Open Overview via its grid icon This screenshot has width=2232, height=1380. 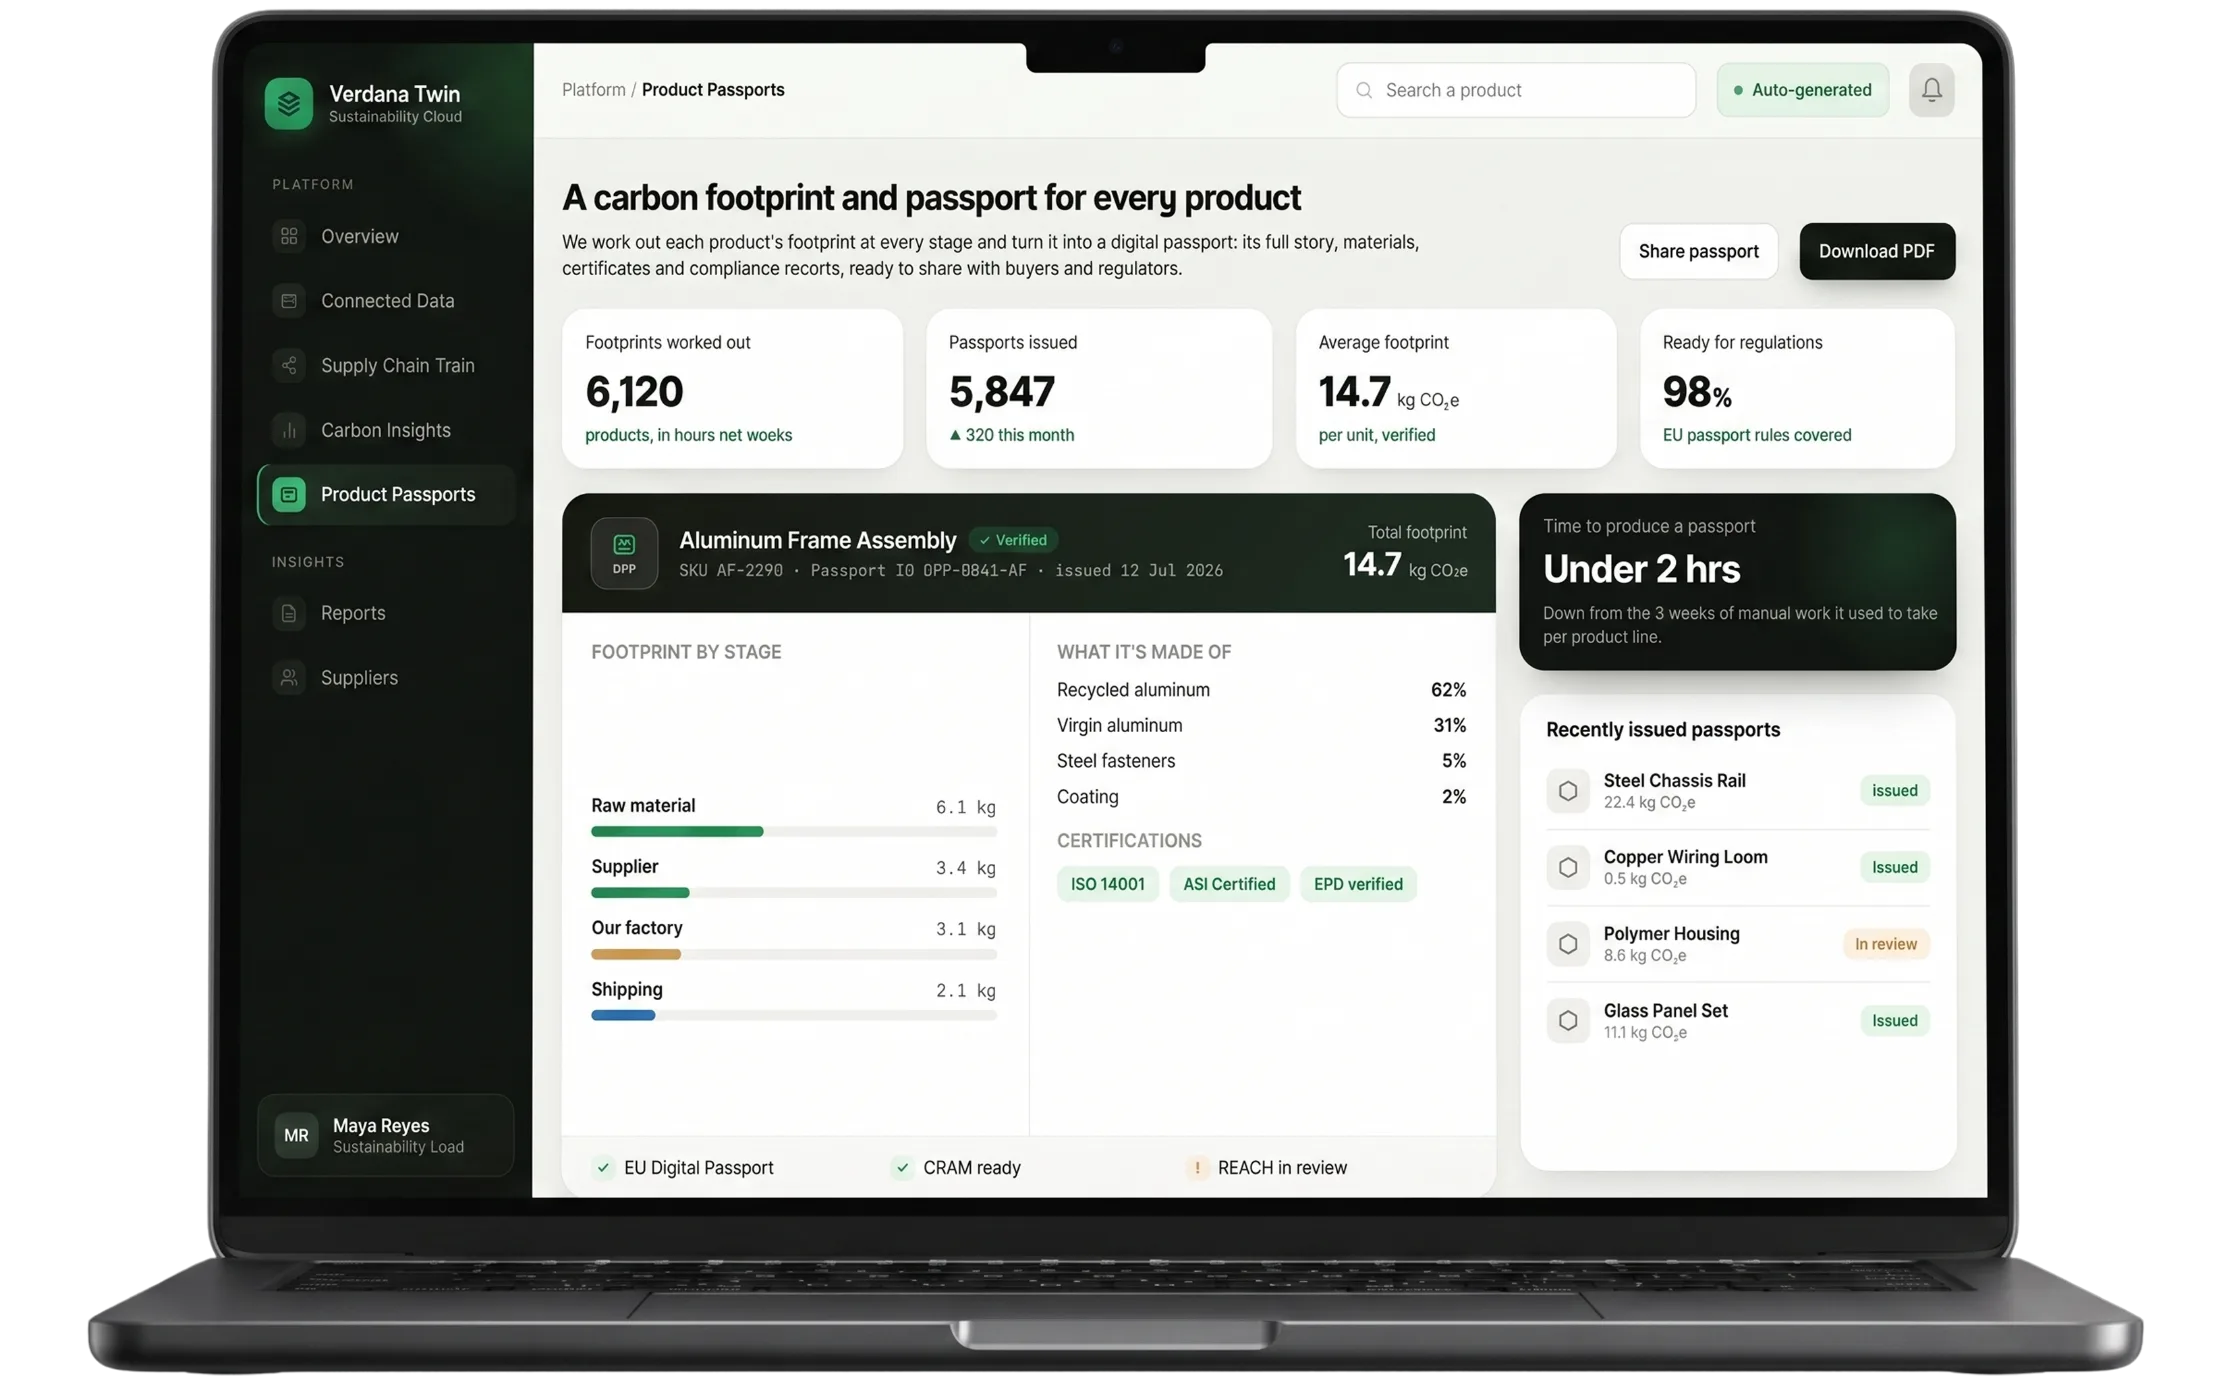click(x=289, y=236)
